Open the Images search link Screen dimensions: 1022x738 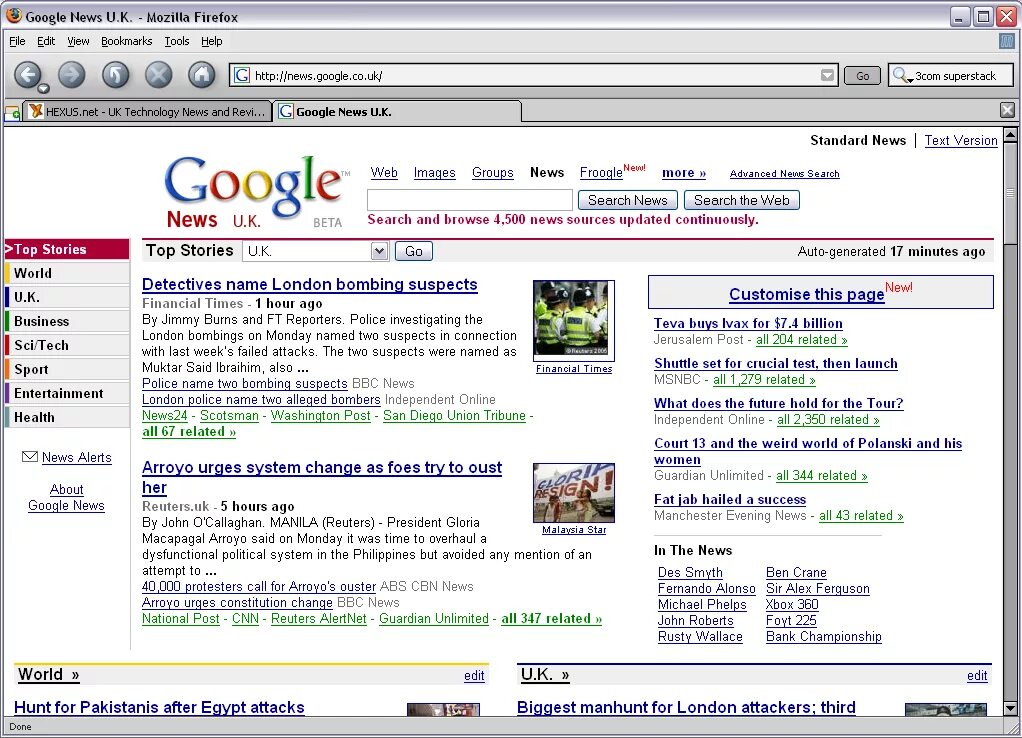[x=434, y=173]
